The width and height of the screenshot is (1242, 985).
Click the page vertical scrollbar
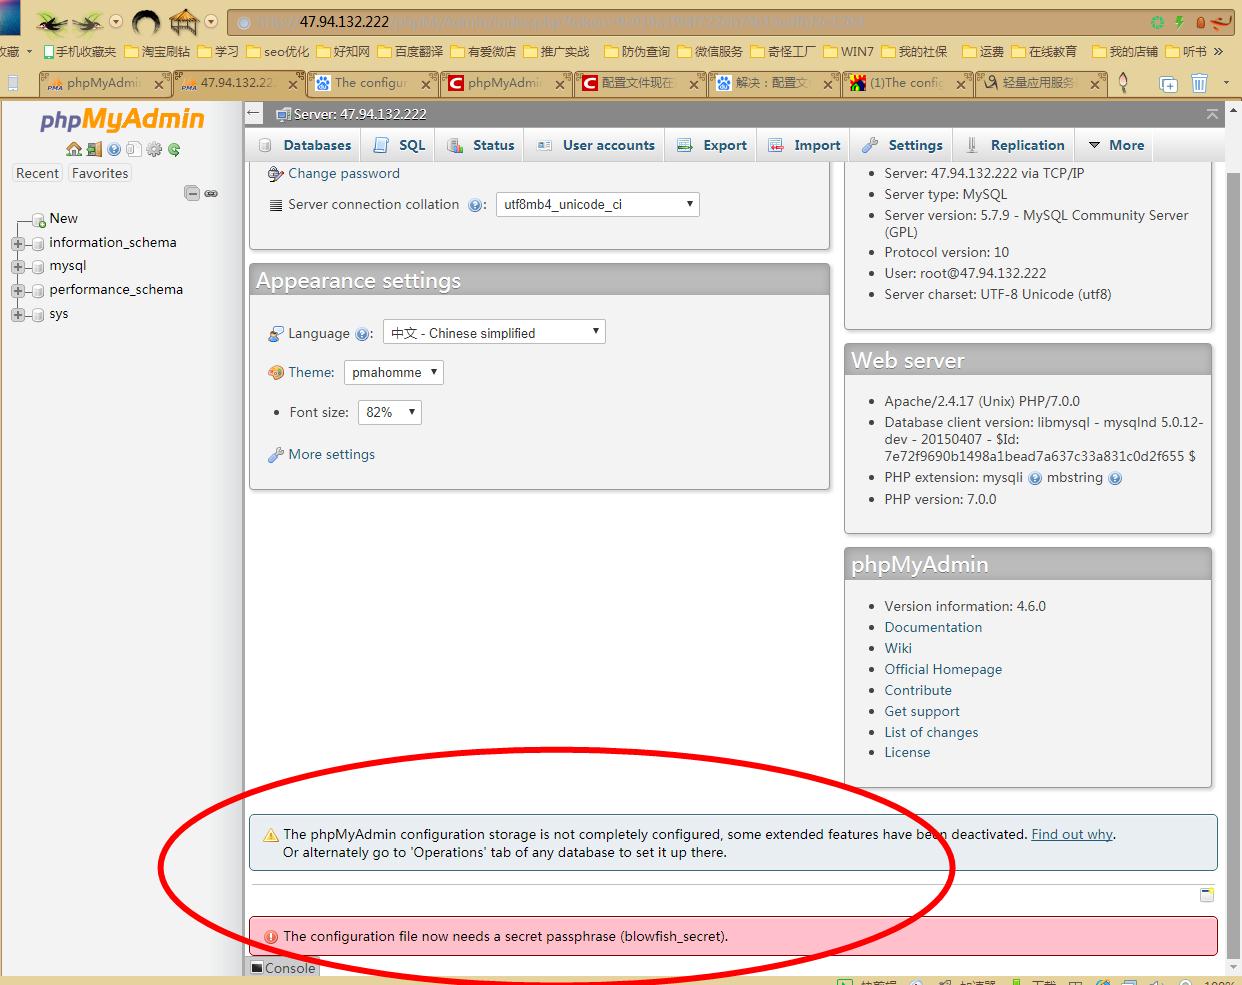point(1234,540)
